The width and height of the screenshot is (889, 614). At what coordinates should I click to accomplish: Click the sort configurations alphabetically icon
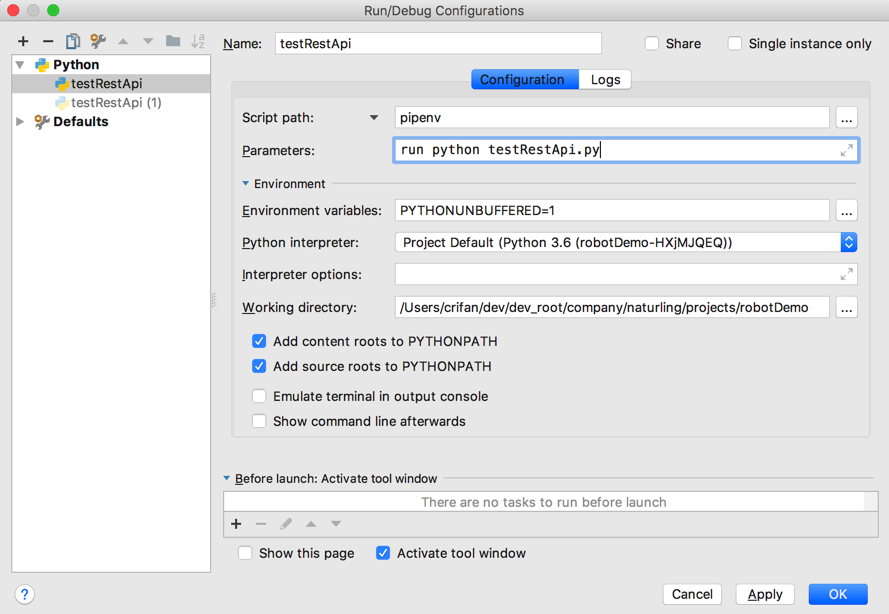coord(198,41)
